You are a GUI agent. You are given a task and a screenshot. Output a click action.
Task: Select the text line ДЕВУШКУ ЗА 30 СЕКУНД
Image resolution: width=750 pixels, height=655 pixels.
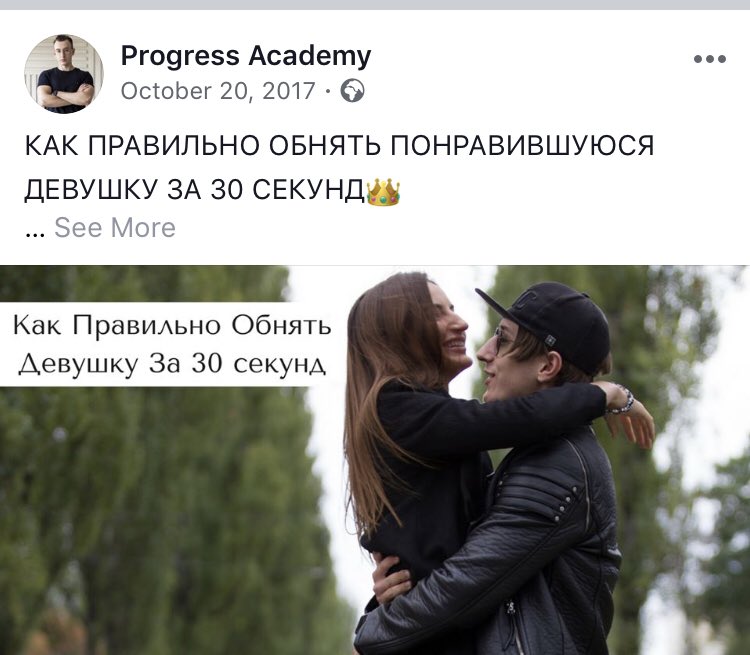click(195, 190)
